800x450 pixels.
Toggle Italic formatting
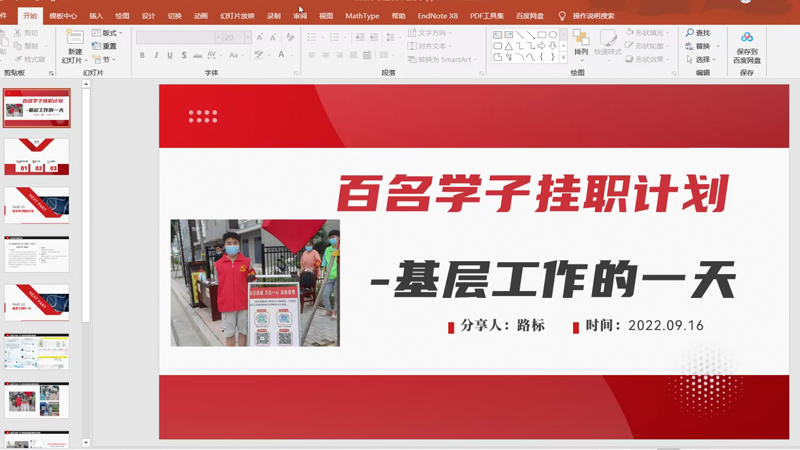(x=156, y=55)
